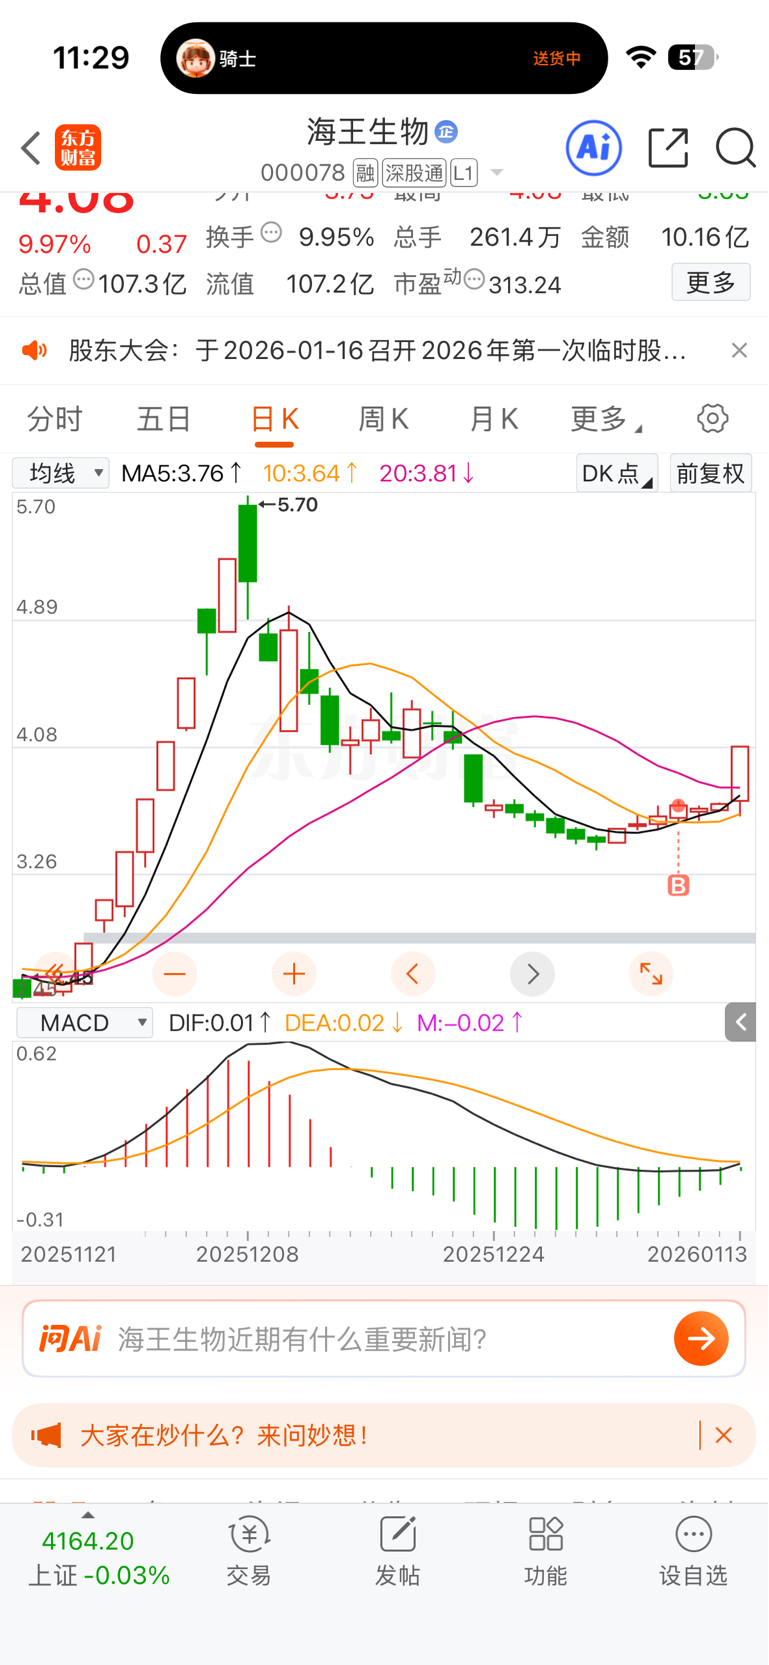Tap the B buy marker on chart

click(679, 885)
